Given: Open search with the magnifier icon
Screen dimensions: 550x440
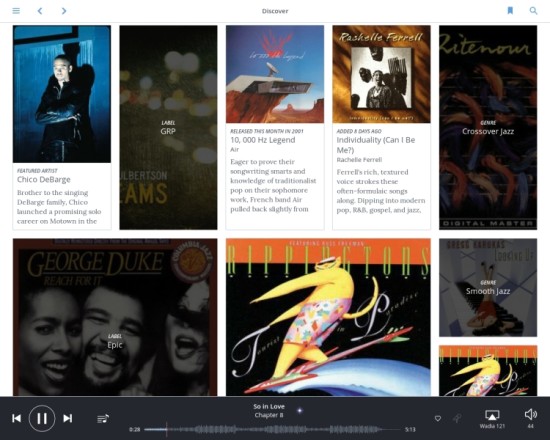Looking at the screenshot, I should click(533, 11).
